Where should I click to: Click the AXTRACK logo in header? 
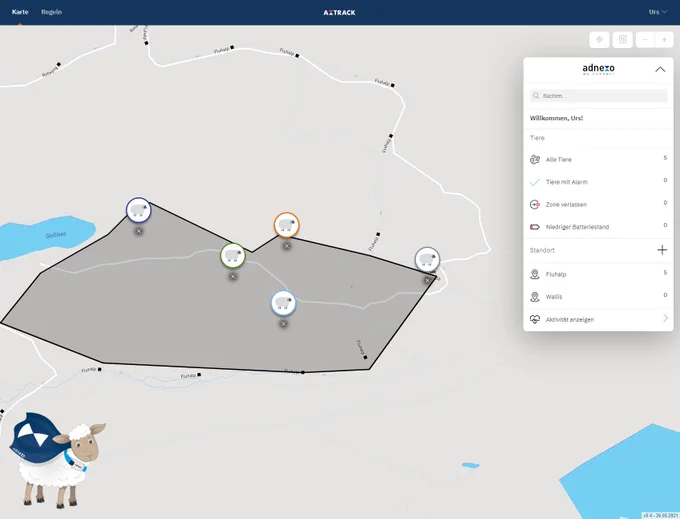point(339,13)
